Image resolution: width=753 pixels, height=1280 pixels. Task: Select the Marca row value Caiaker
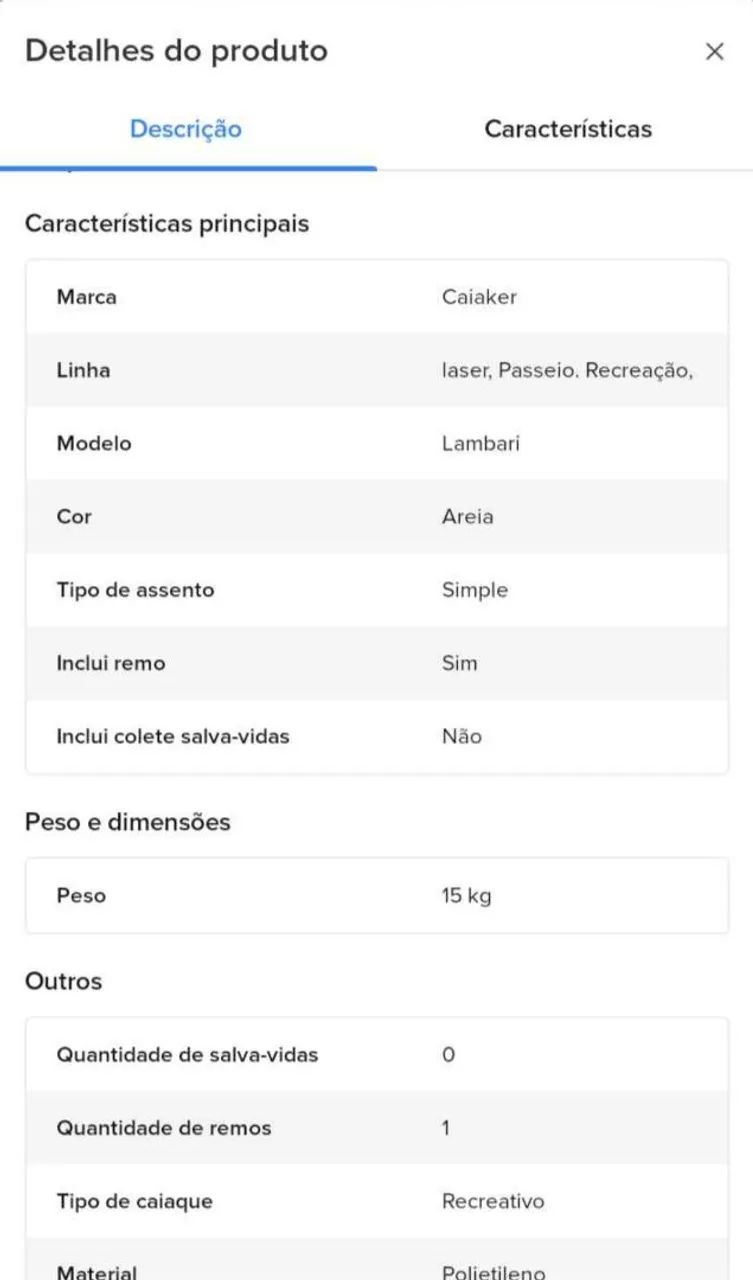479,297
